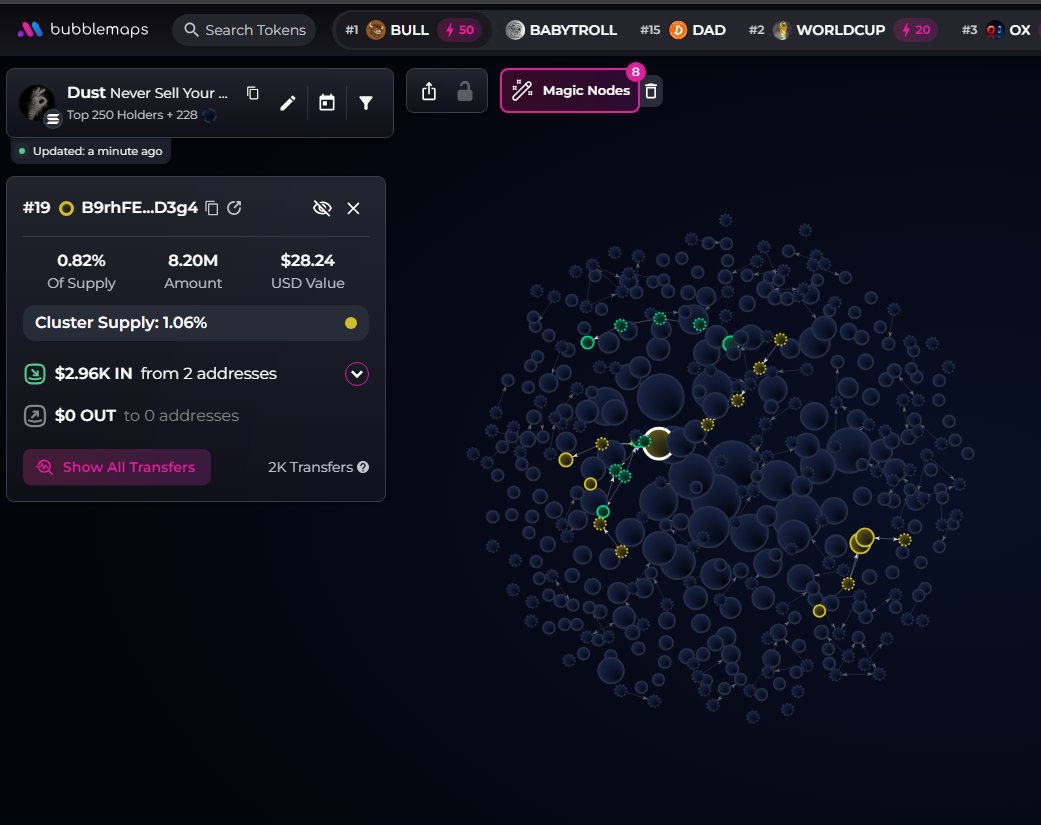Toggle the lock icon

[x=465, y=91]
